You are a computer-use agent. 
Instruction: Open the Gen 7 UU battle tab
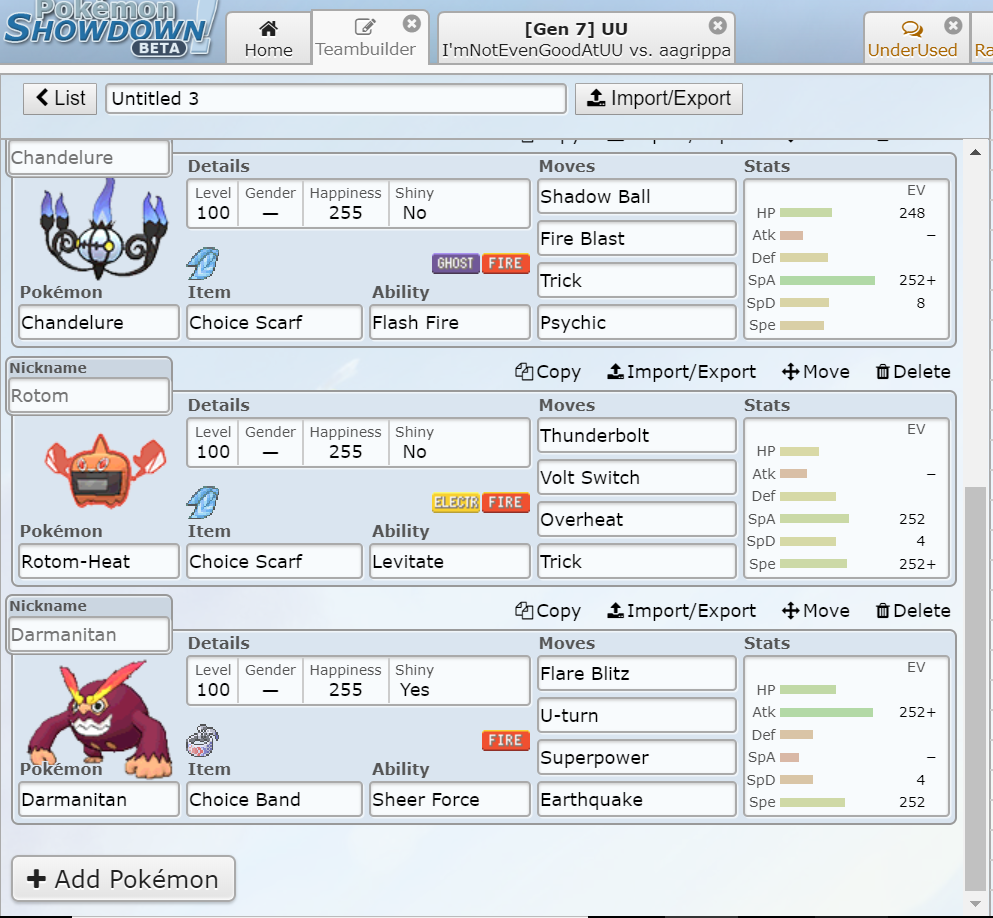tap(586, 38)
